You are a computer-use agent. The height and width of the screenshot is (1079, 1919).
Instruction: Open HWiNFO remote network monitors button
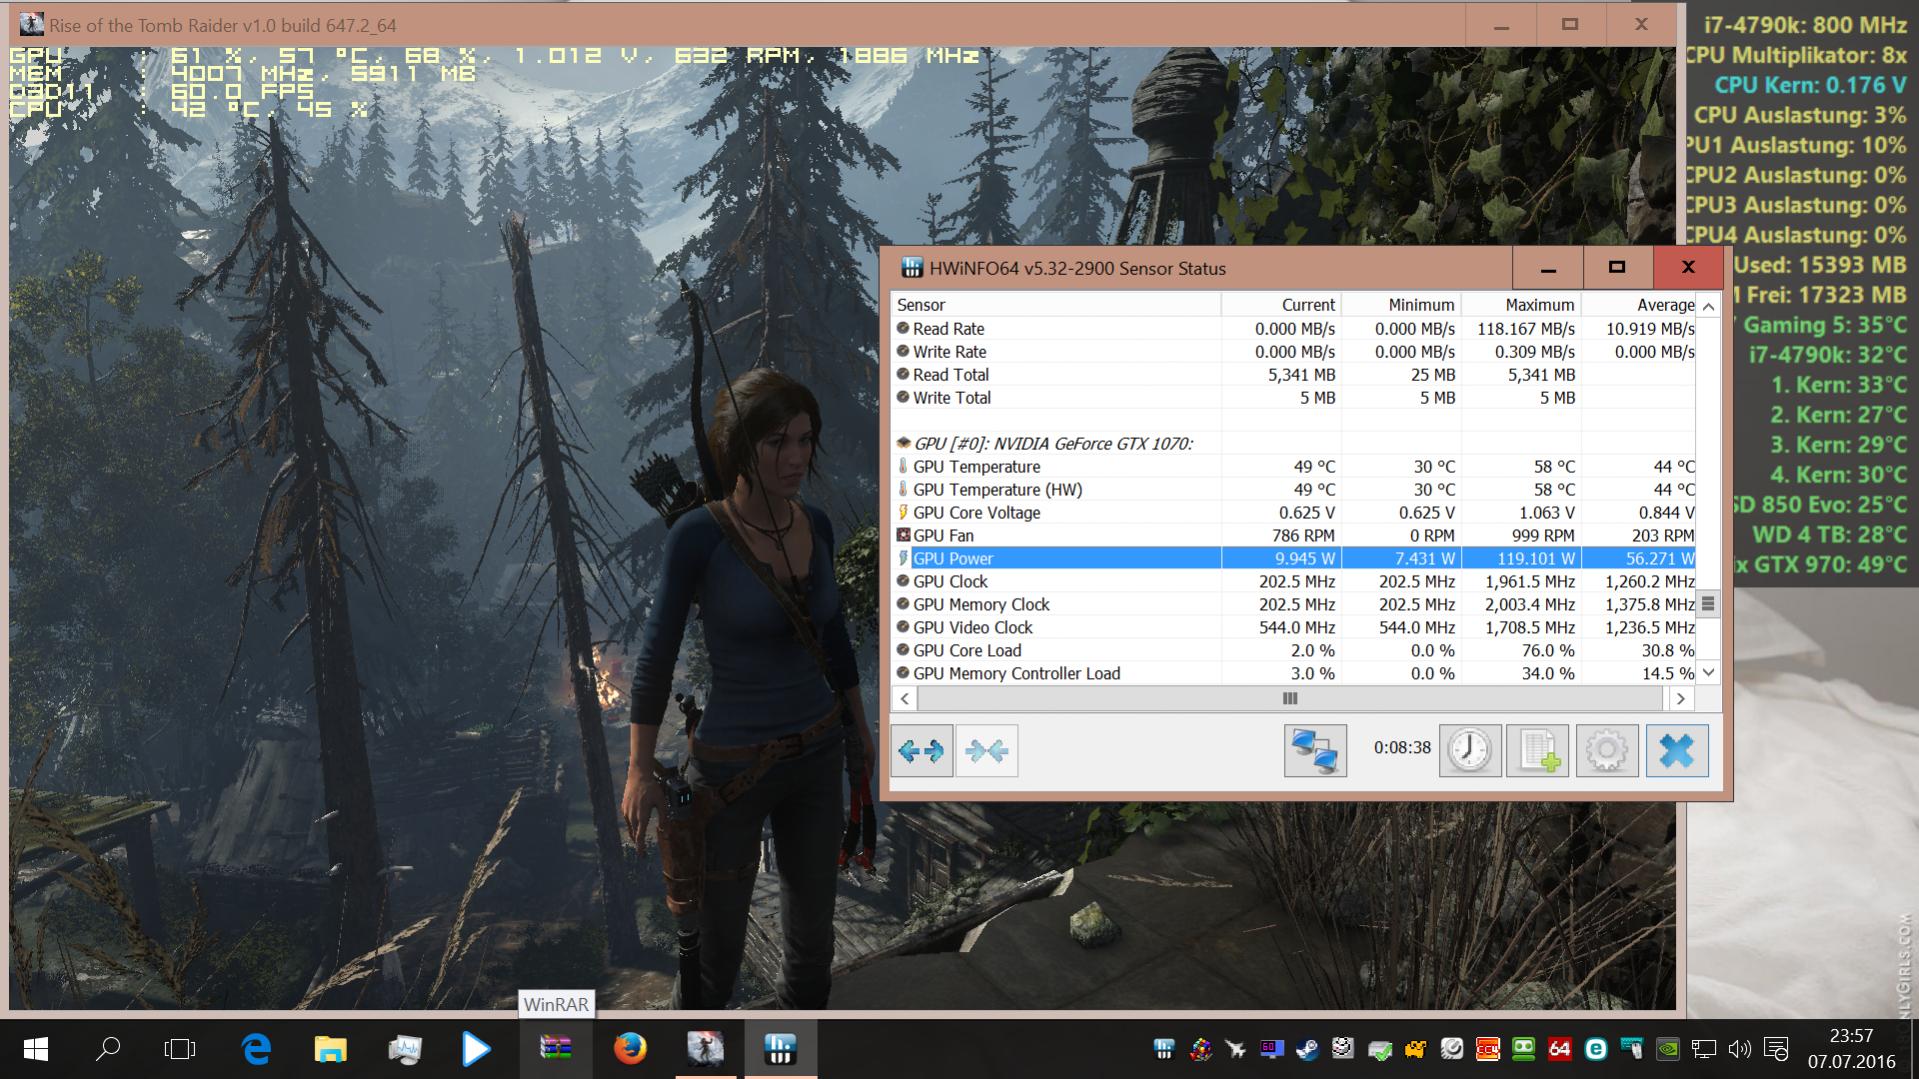(x=1315, y=751)
